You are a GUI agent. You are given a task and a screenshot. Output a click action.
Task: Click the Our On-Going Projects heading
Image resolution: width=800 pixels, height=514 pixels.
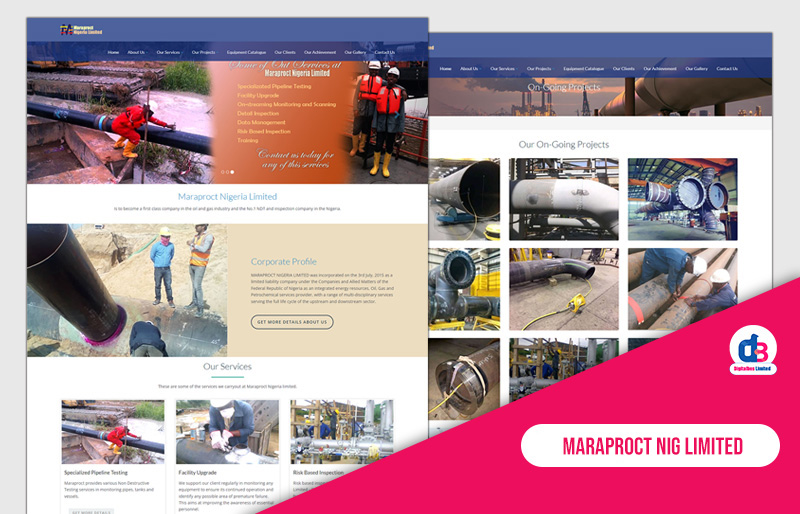(564, 144)
